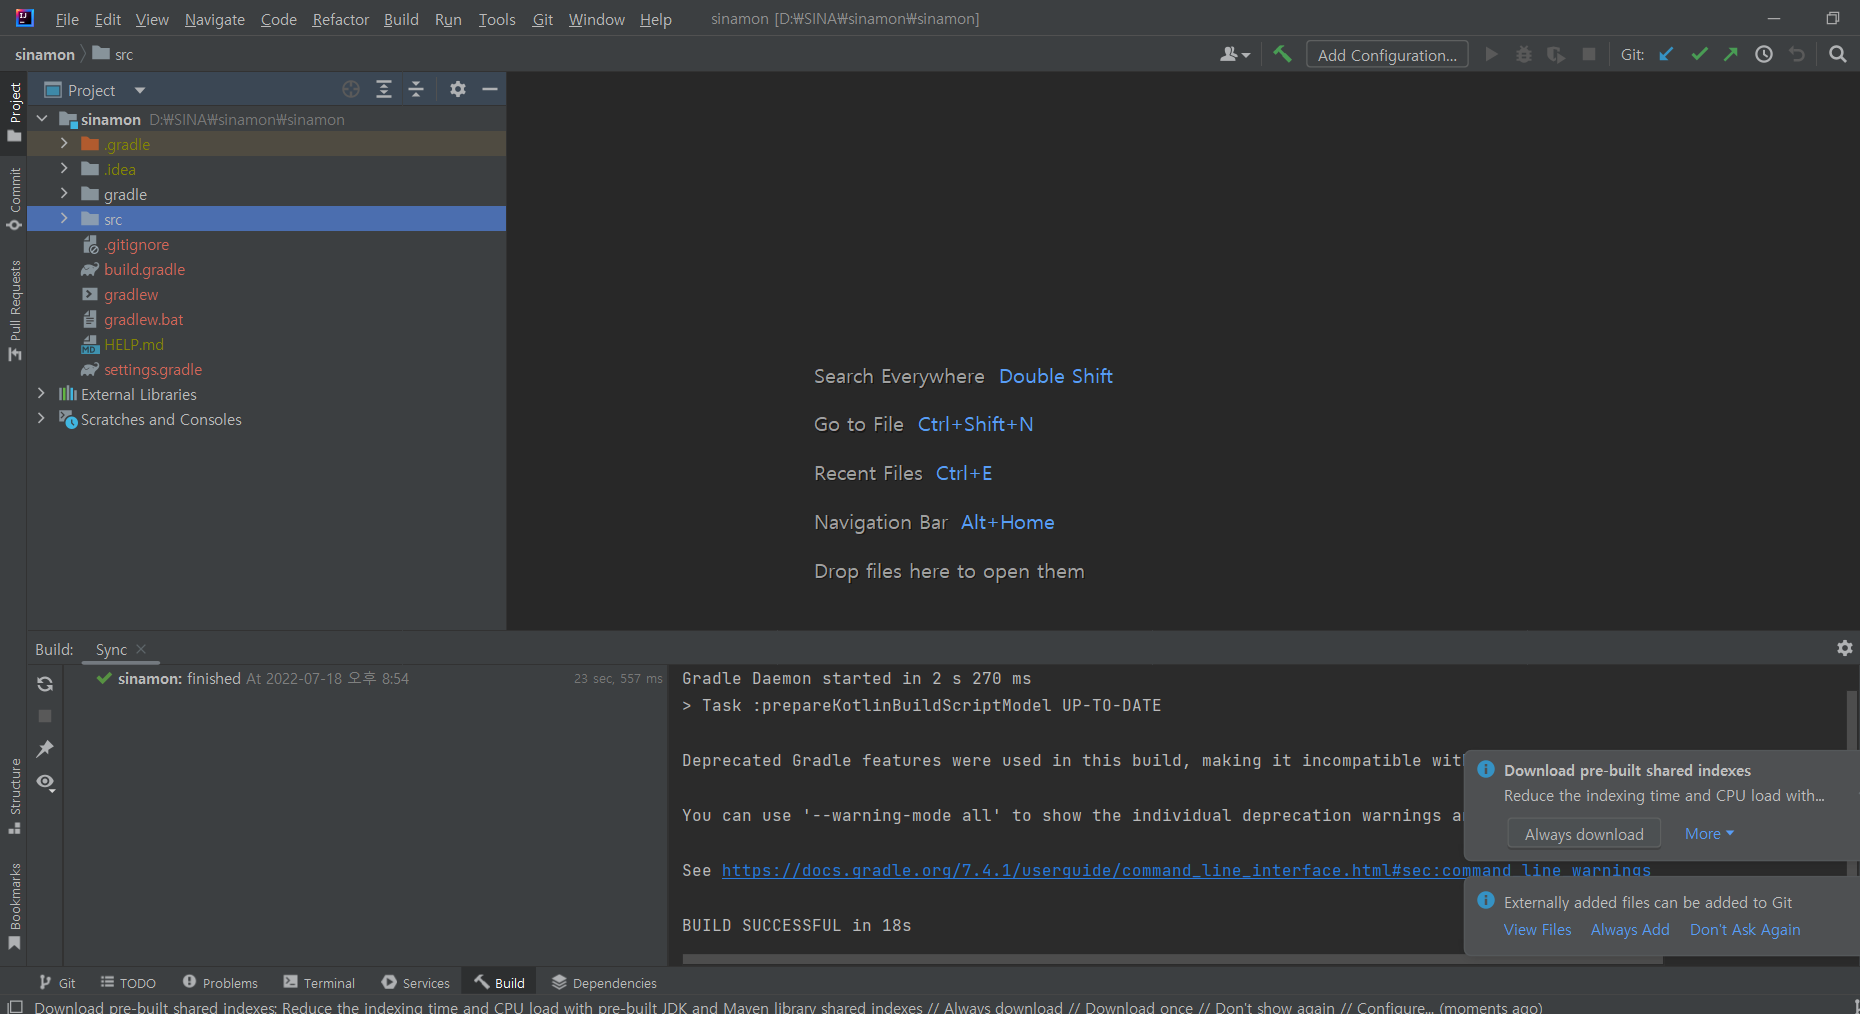1860x1014 pixels.
Task: Click Always Add link in notification
Action: coord(1630,929)
